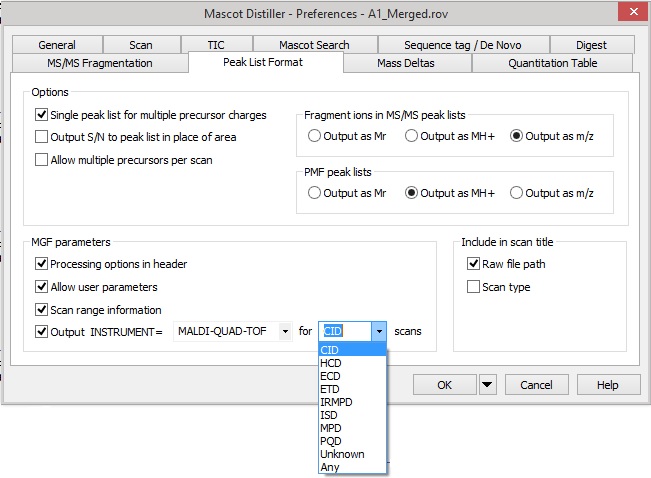This screenshot has width=651, height=478.
Task: Open the Digest tab
Action: tap(591, 45)
